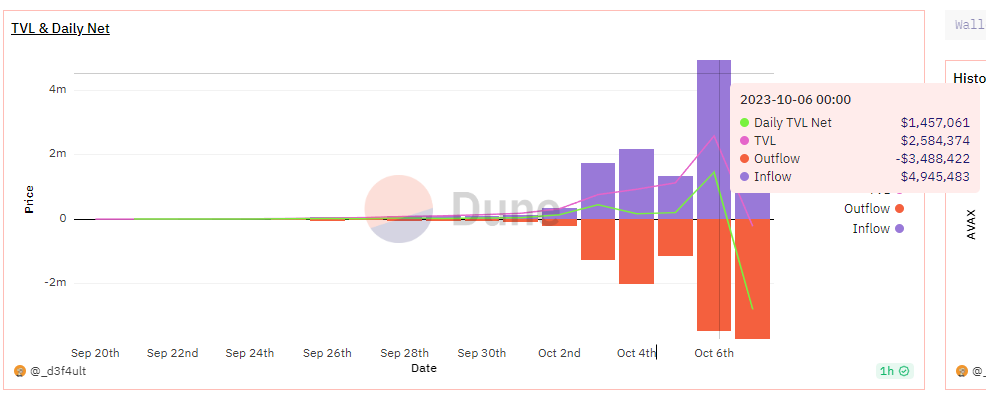Click the Sep 20th x-axis label
The height and width of the screenshot is (397, 986).
95,353
